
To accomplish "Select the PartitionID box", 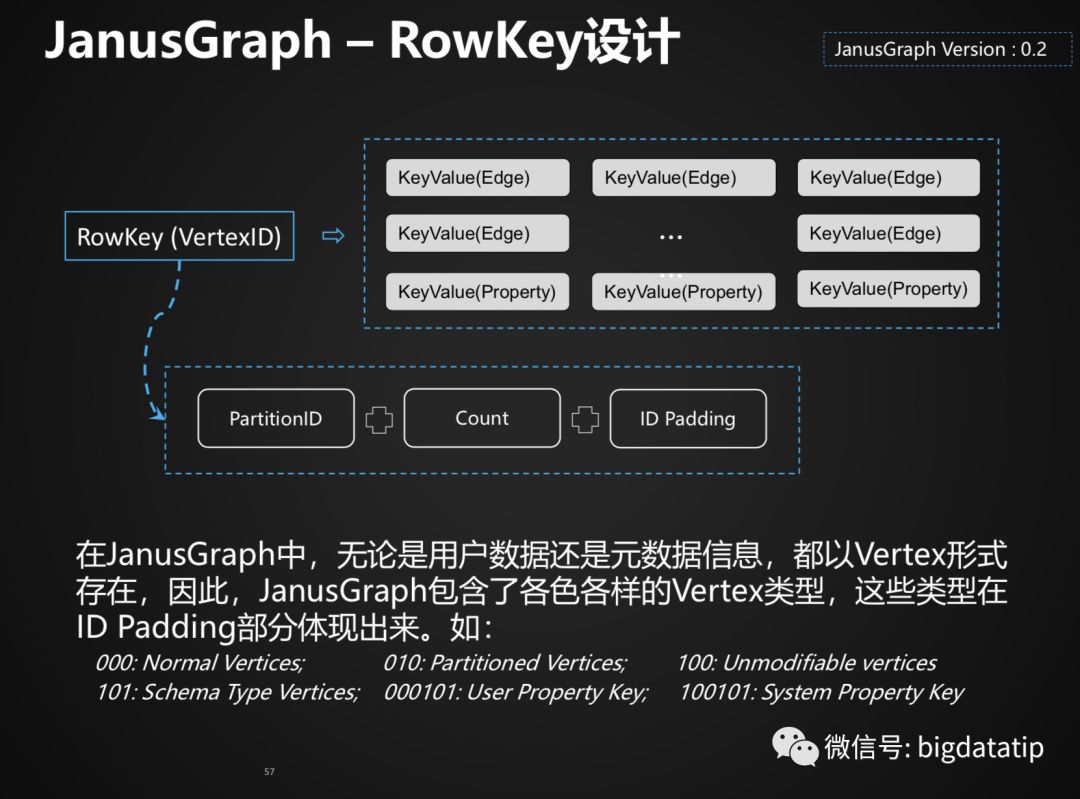I will [x=276, y=419].
